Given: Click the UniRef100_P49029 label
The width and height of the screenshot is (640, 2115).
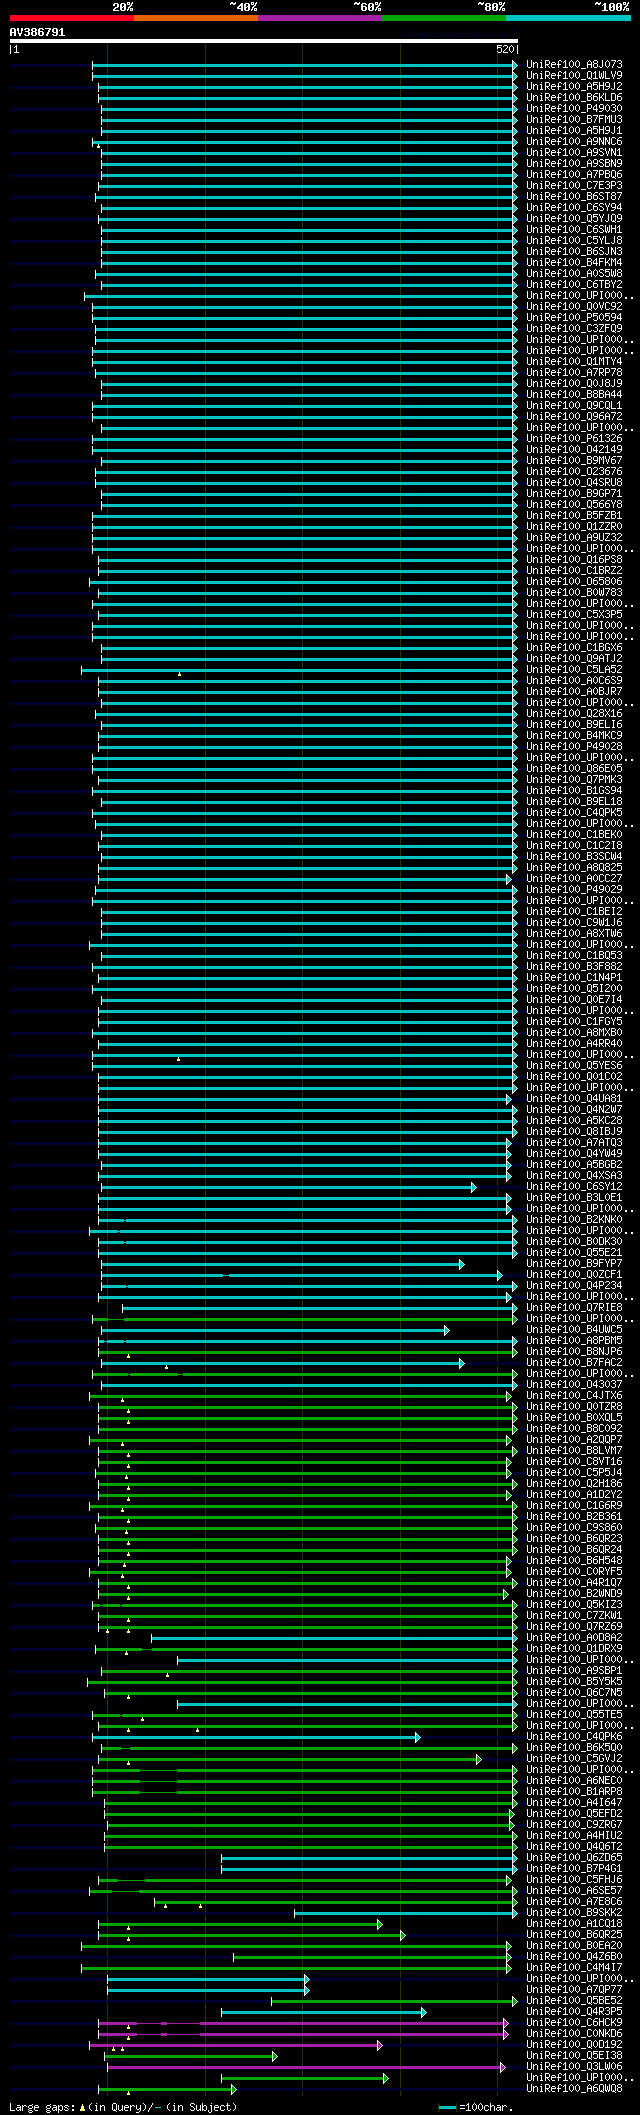Looking at the screenshot, I should click(574, 889).
